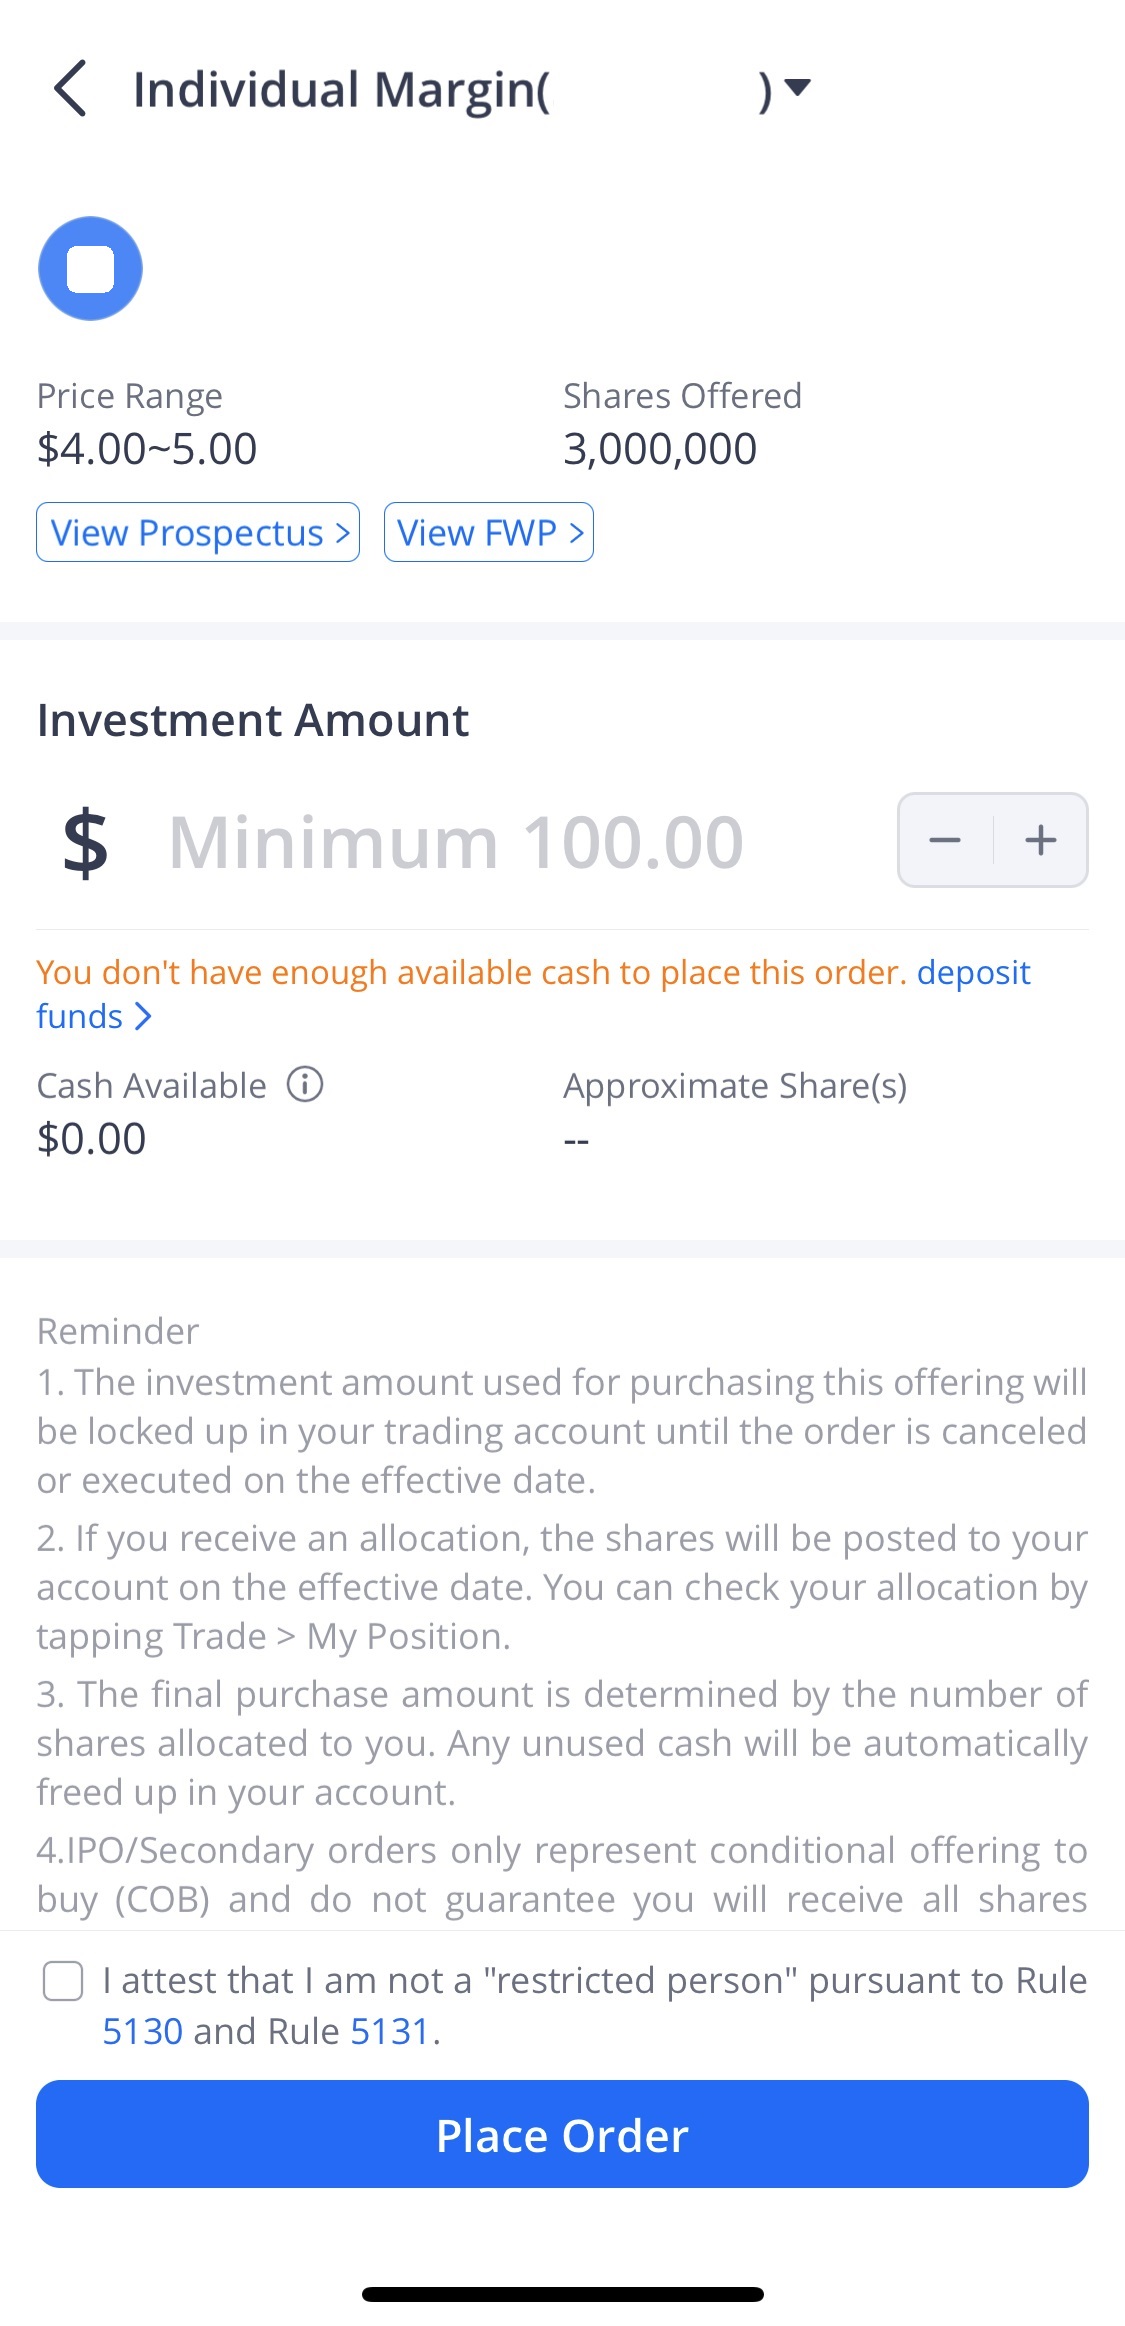This screenshot has height=2326, width=1125.
Task: Open View FWP
Action: pos(488,532)
